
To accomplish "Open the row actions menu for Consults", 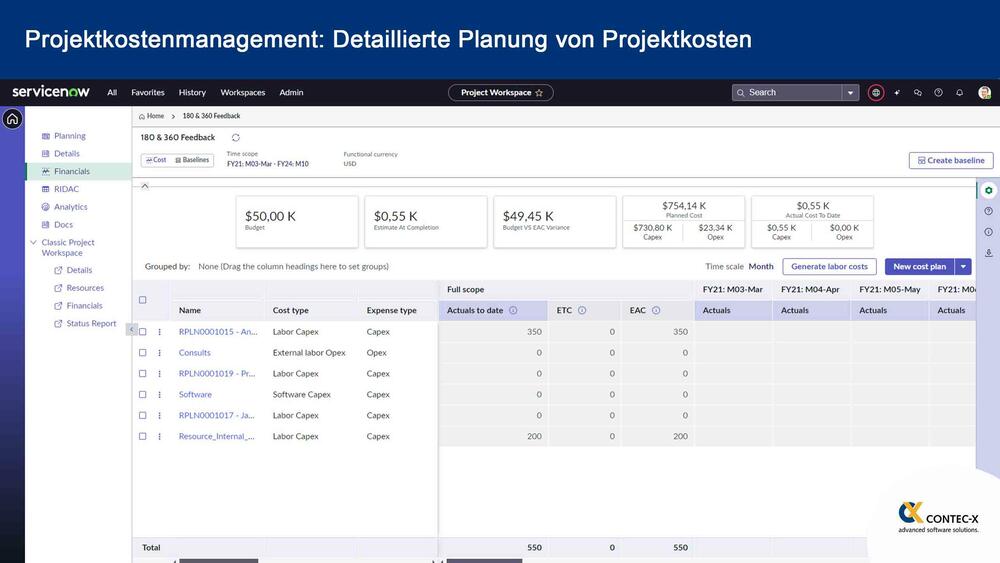I will (x=159, y=353).
